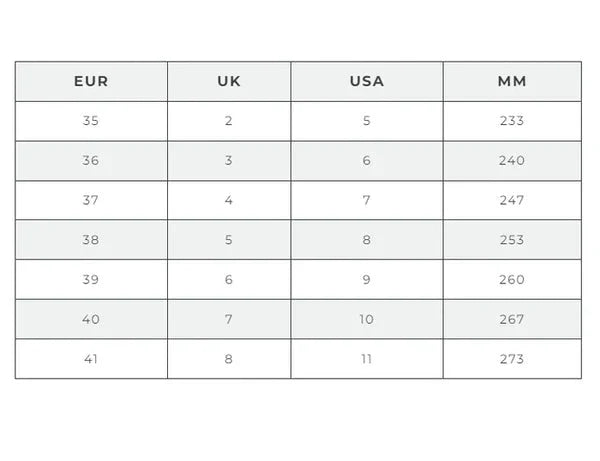
Task: Select EUR size 40 cell
Action: [91, 319]
